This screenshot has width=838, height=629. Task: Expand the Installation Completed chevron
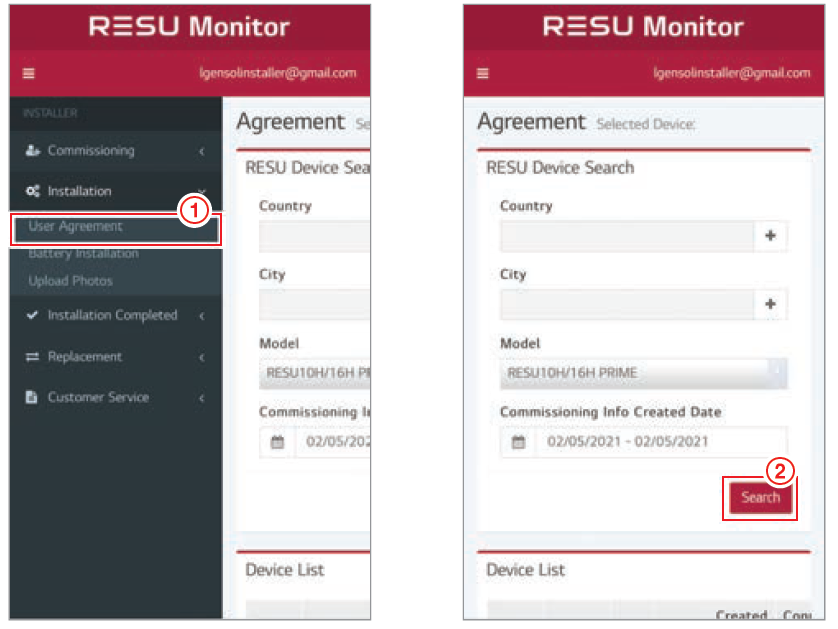coord(201,316)
